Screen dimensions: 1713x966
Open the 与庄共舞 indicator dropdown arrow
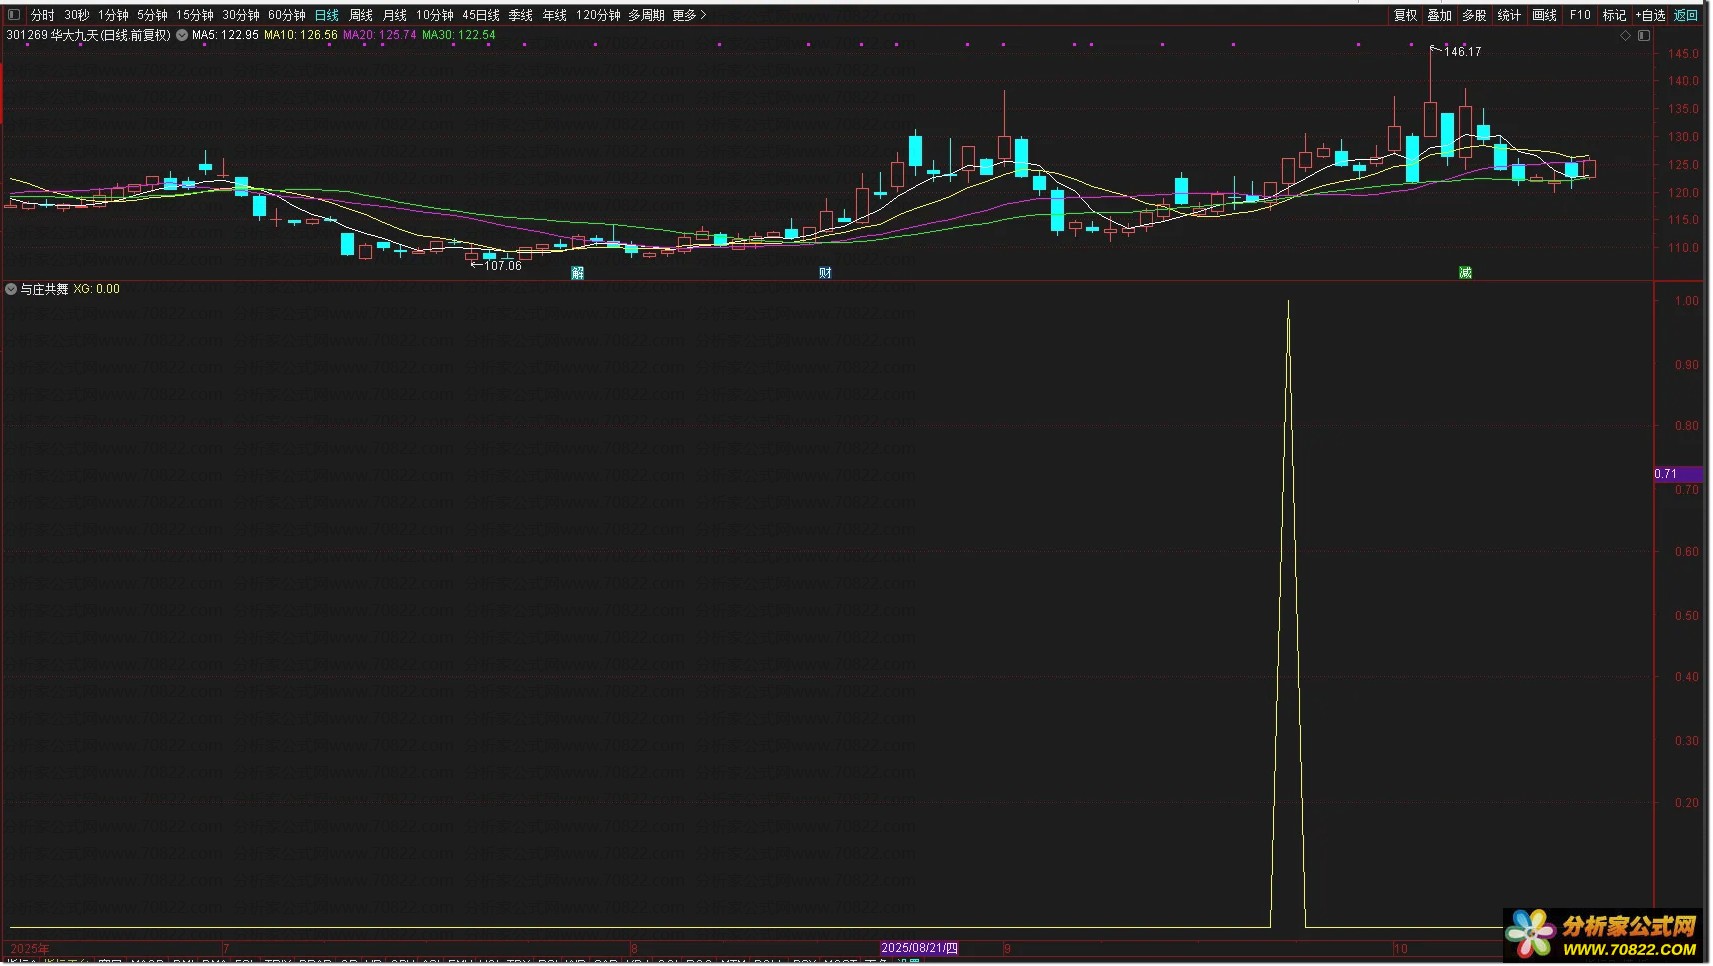click(11, 289)
